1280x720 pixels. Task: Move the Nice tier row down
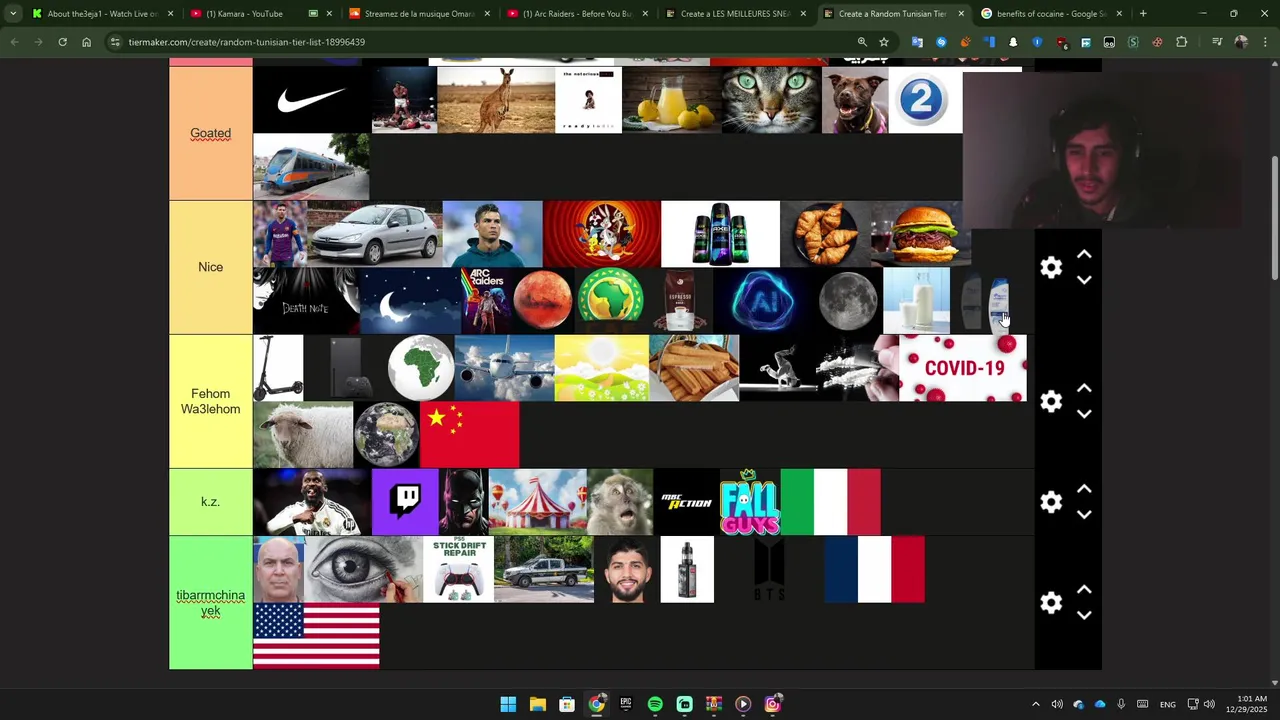[1084, 280]
